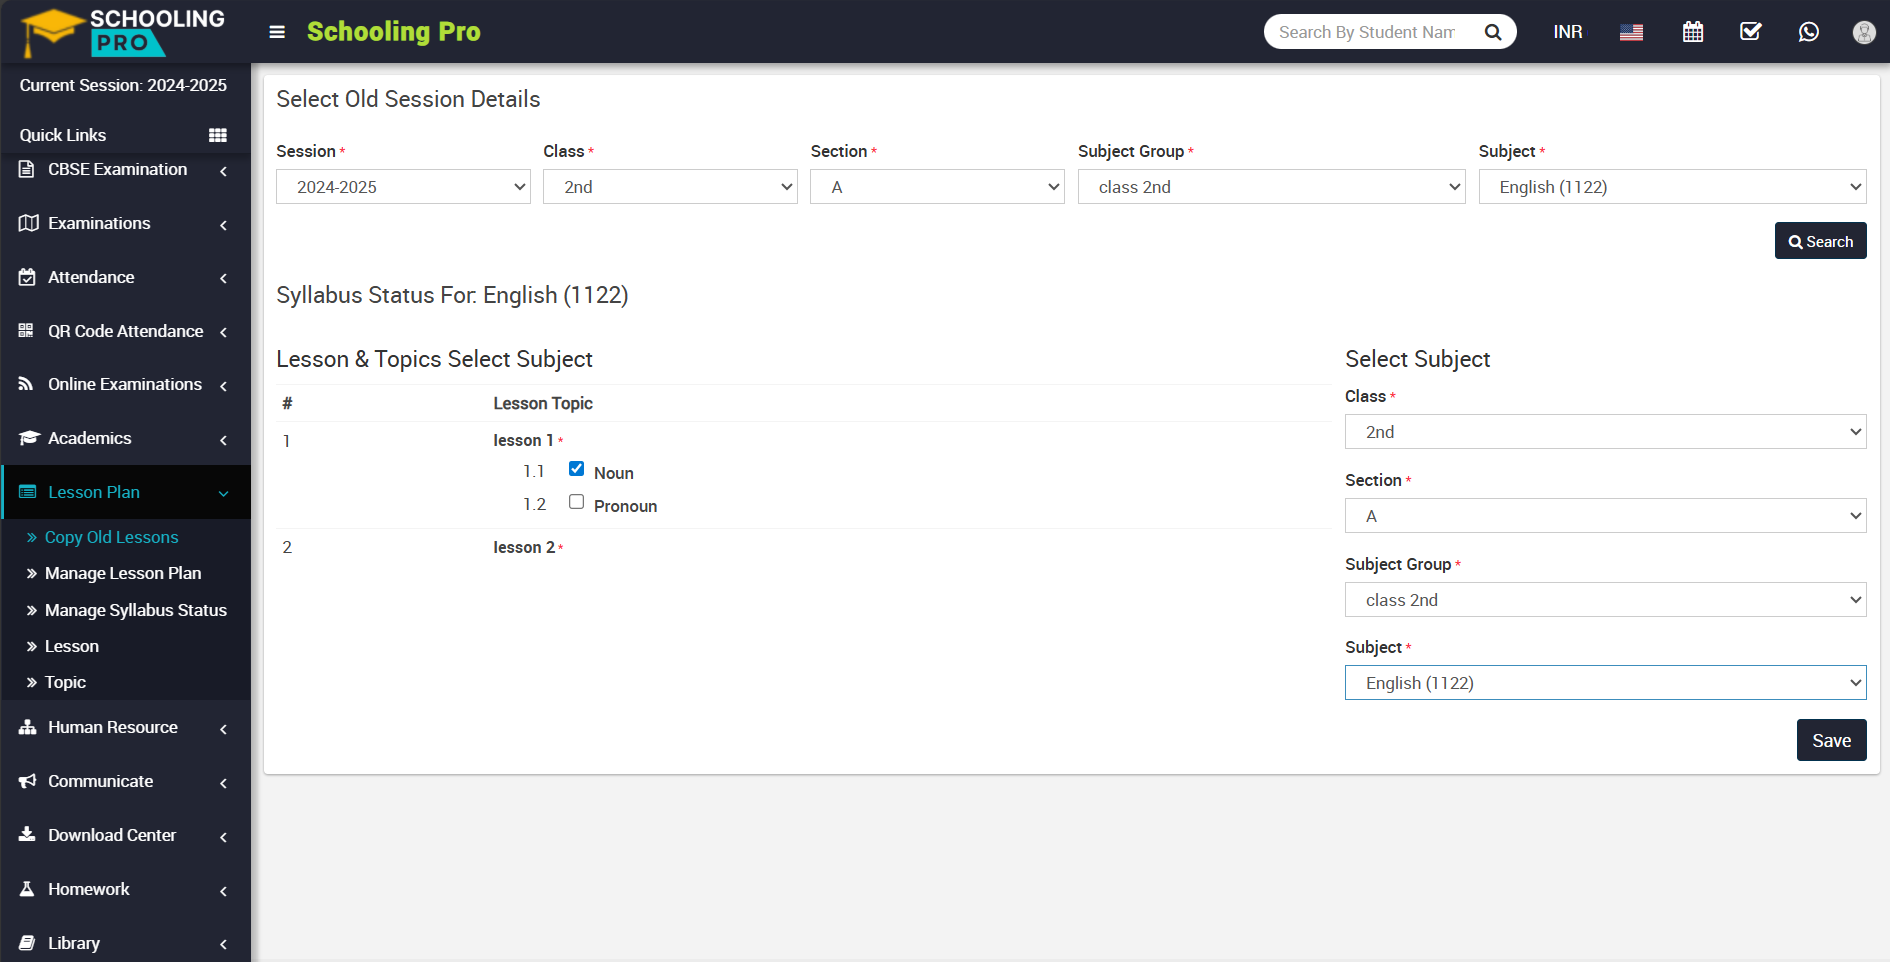
Task: Focus the Search By Student Name field
Action: click(x=1367, y=32)
